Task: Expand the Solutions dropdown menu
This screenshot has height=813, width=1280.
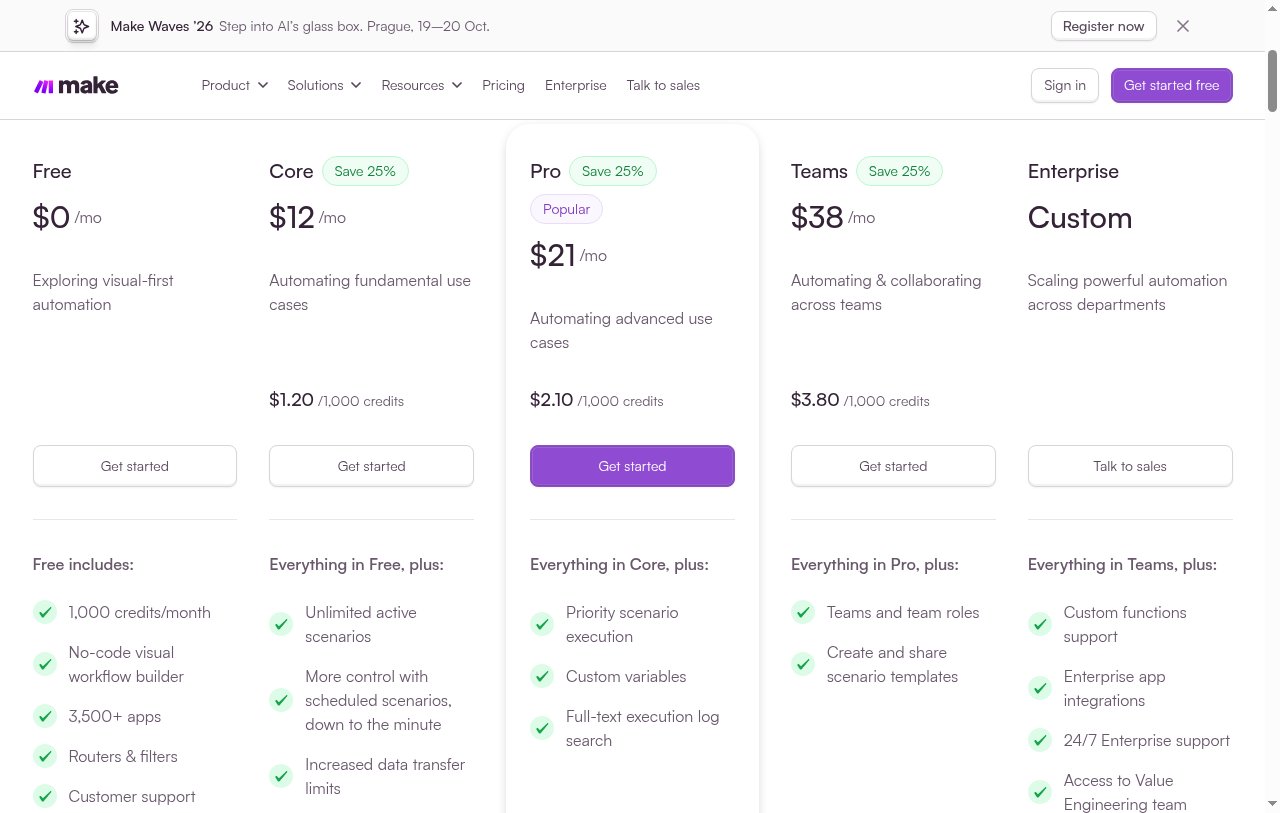Action: pyautogui.click(x=324, y=85)
